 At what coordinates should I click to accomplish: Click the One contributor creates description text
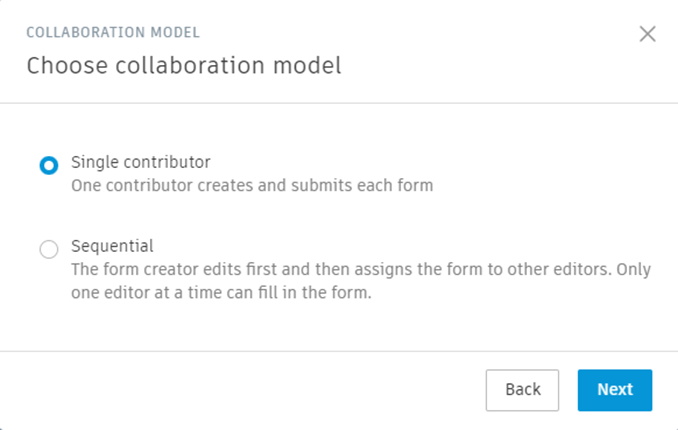(252, 186)
